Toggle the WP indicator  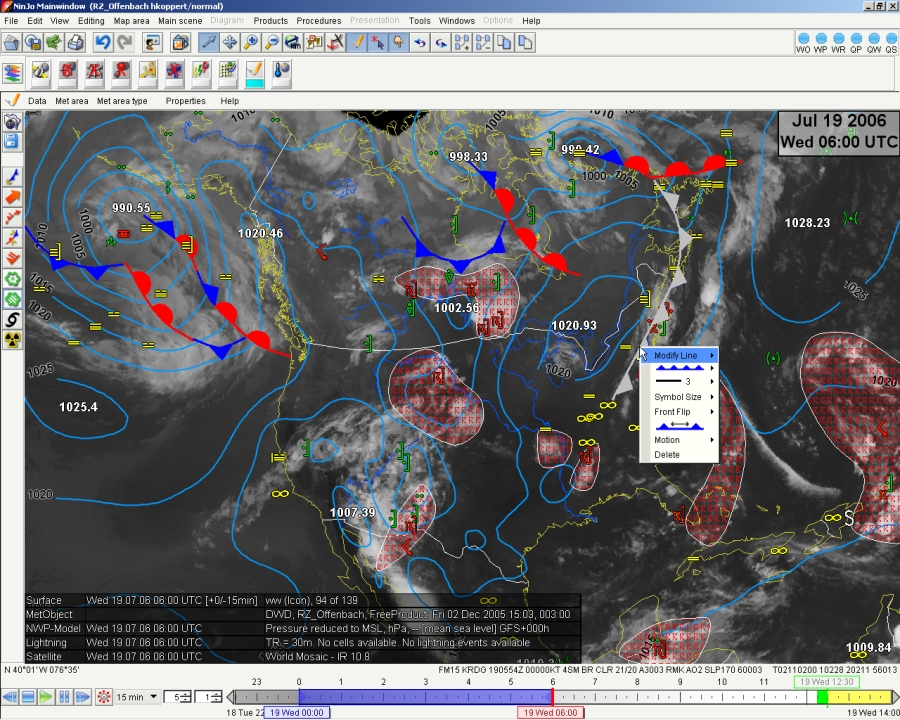pyautogui.click(x=821, y=42)
